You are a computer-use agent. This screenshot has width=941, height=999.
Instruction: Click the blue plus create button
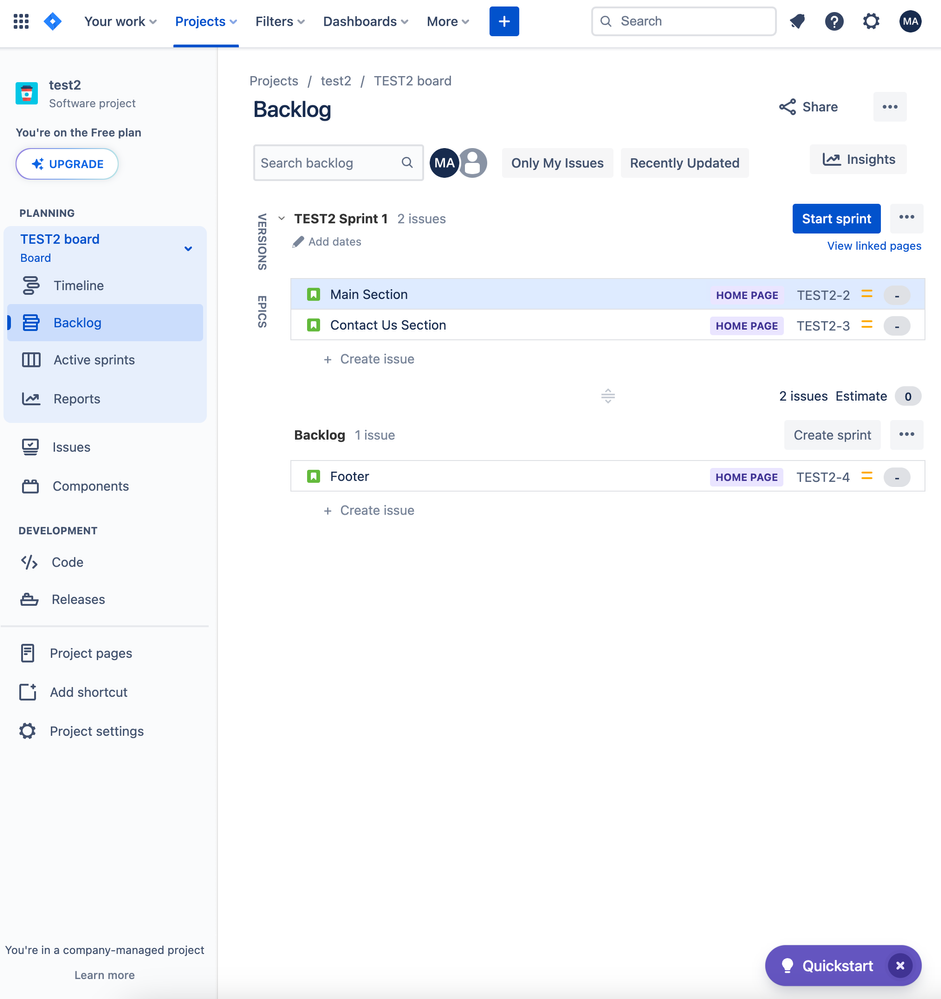[x=504, y=22]
